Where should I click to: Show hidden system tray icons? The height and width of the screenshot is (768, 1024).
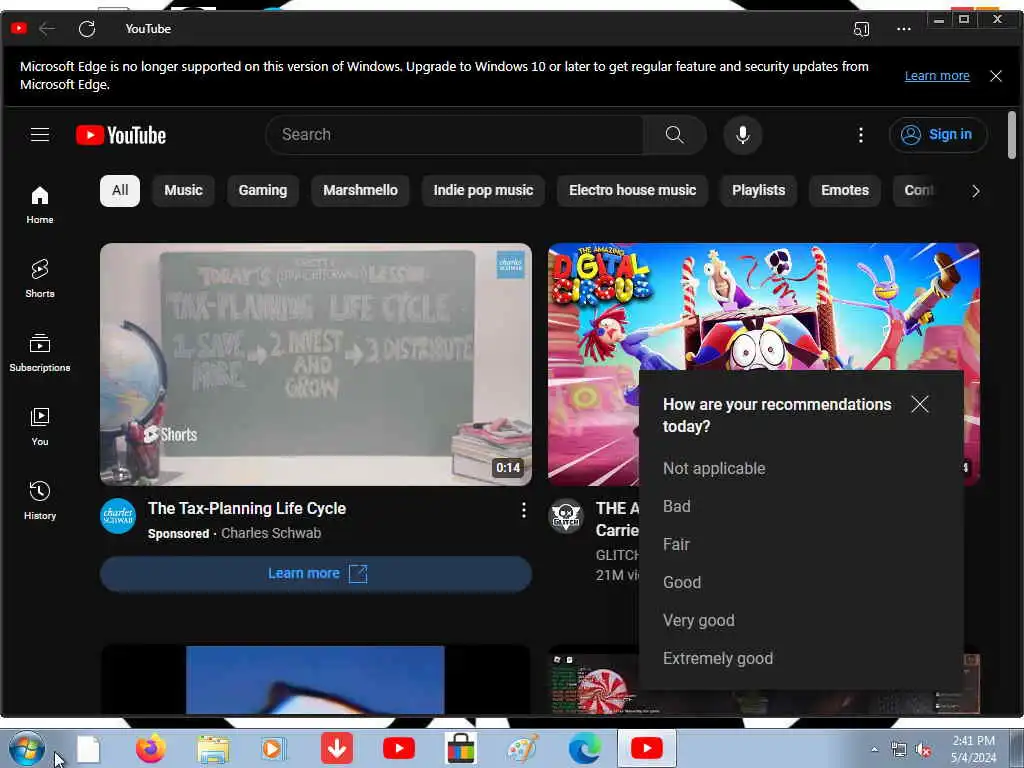coord(874,750)
